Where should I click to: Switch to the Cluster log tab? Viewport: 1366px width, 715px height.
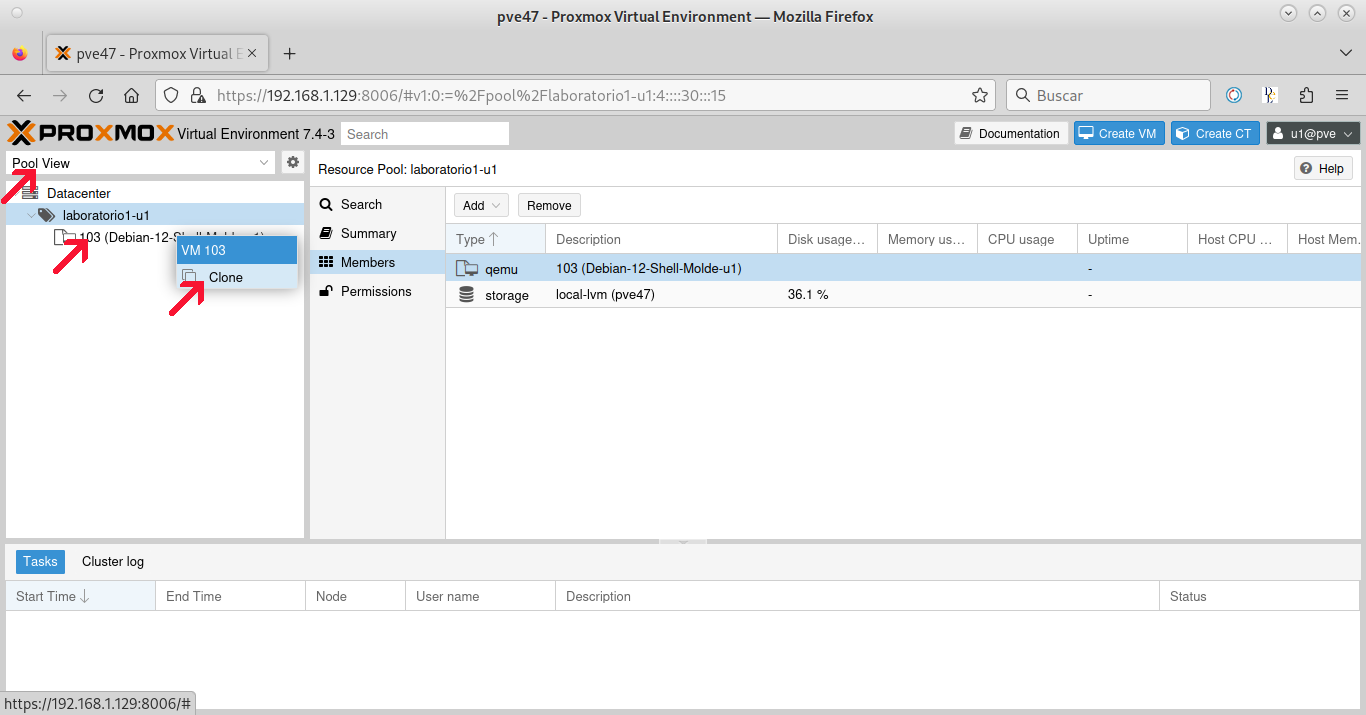click(113, 562)
